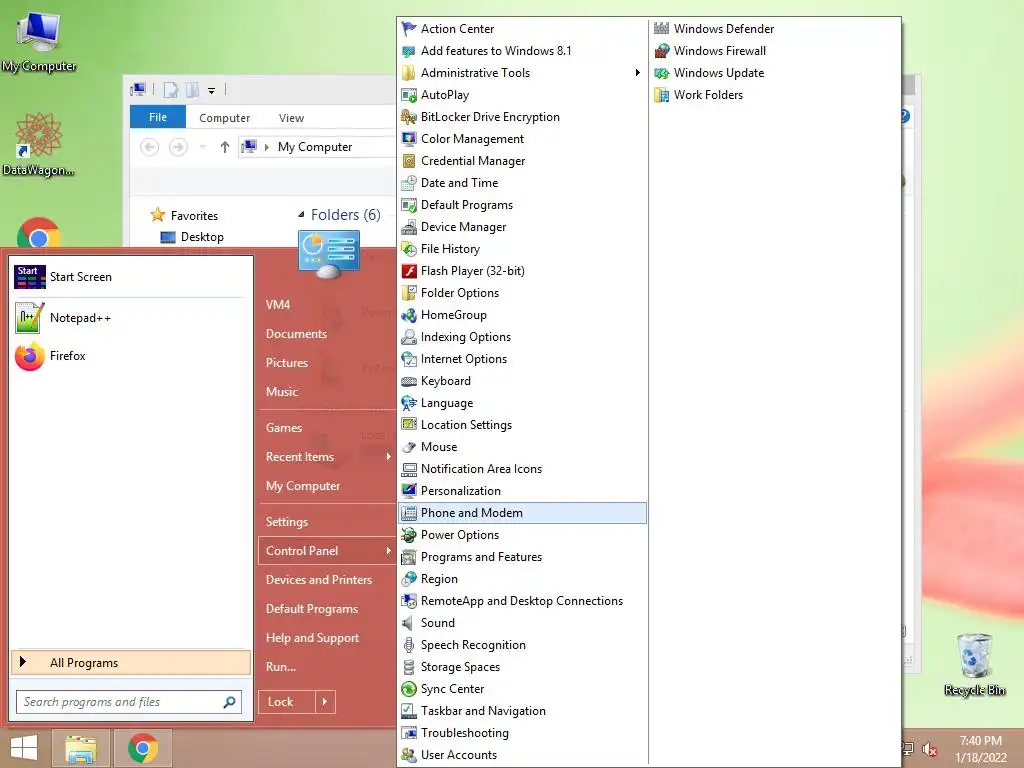Click the Lock button
The image size is (1024, 768).
point(287,702)
